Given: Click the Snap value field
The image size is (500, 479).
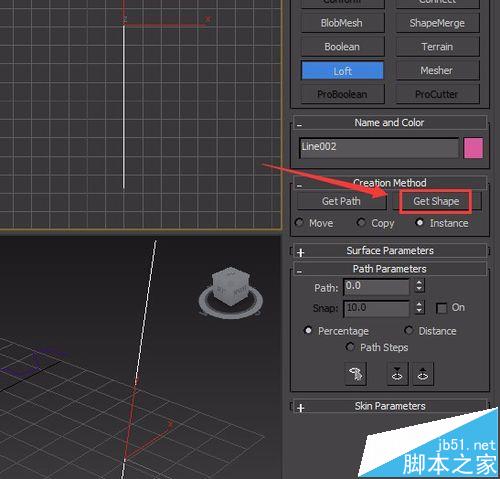Looking at the screenshot, I should [x=376, y=308].
